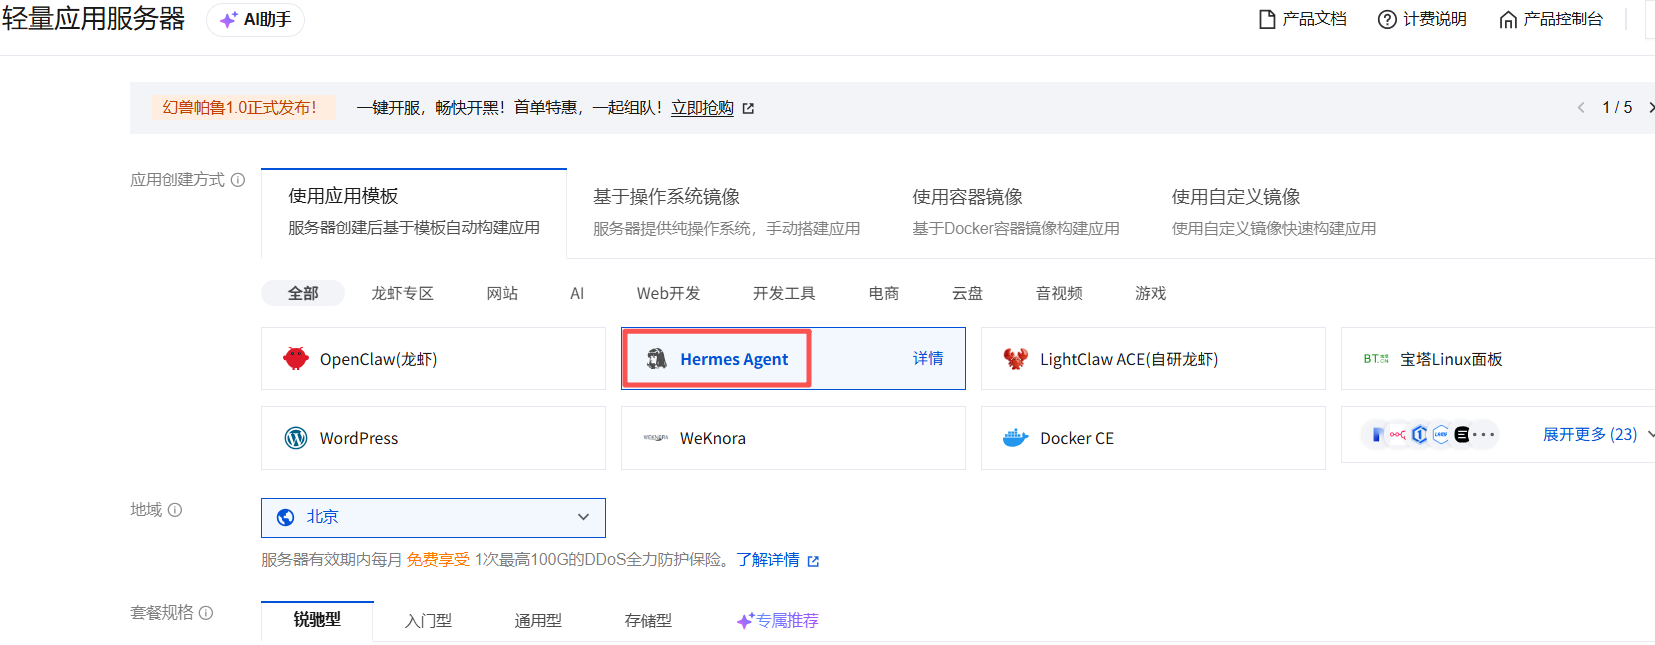Choose the 宝塔Linux面板 template
This screenshot has width=1655, height=645.
coord(1498,358)
